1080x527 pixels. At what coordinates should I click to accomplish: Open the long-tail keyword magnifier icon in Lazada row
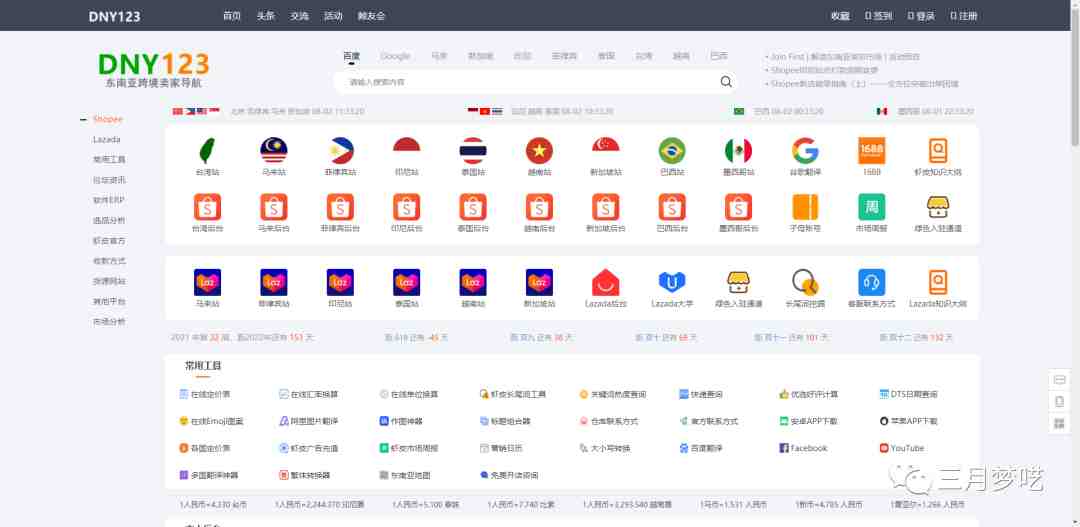[804, 282]
